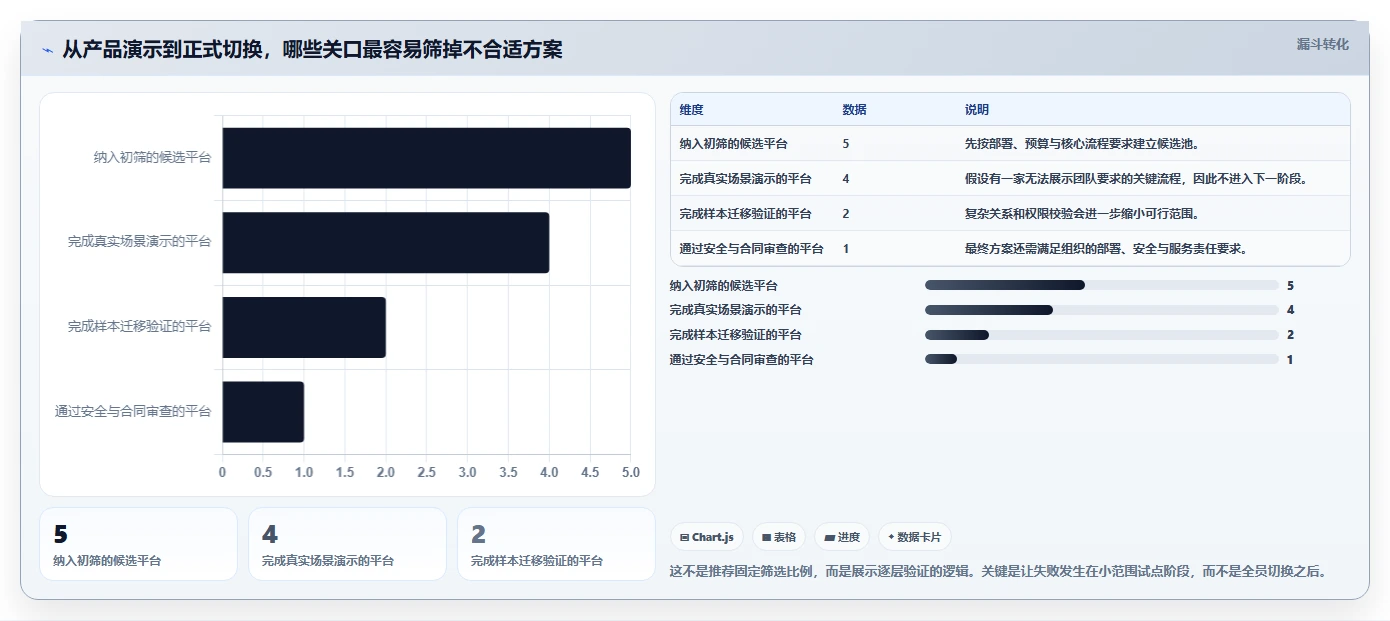Screen dimensions: 1390x621
Task: Click the description starting with 假设有一家无法展示
Action: [1136, 179]
